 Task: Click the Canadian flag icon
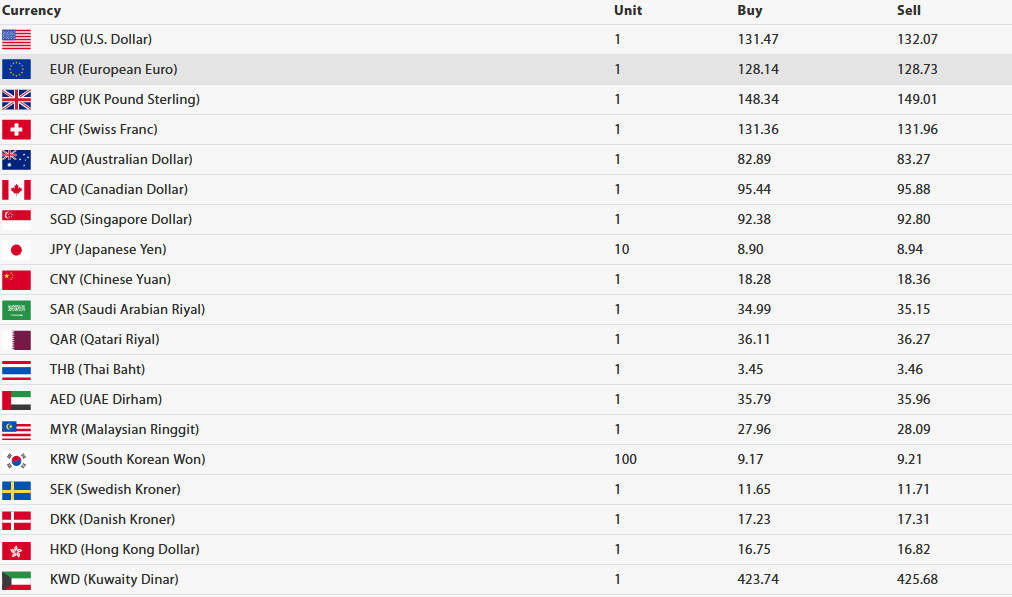point(16,190)
